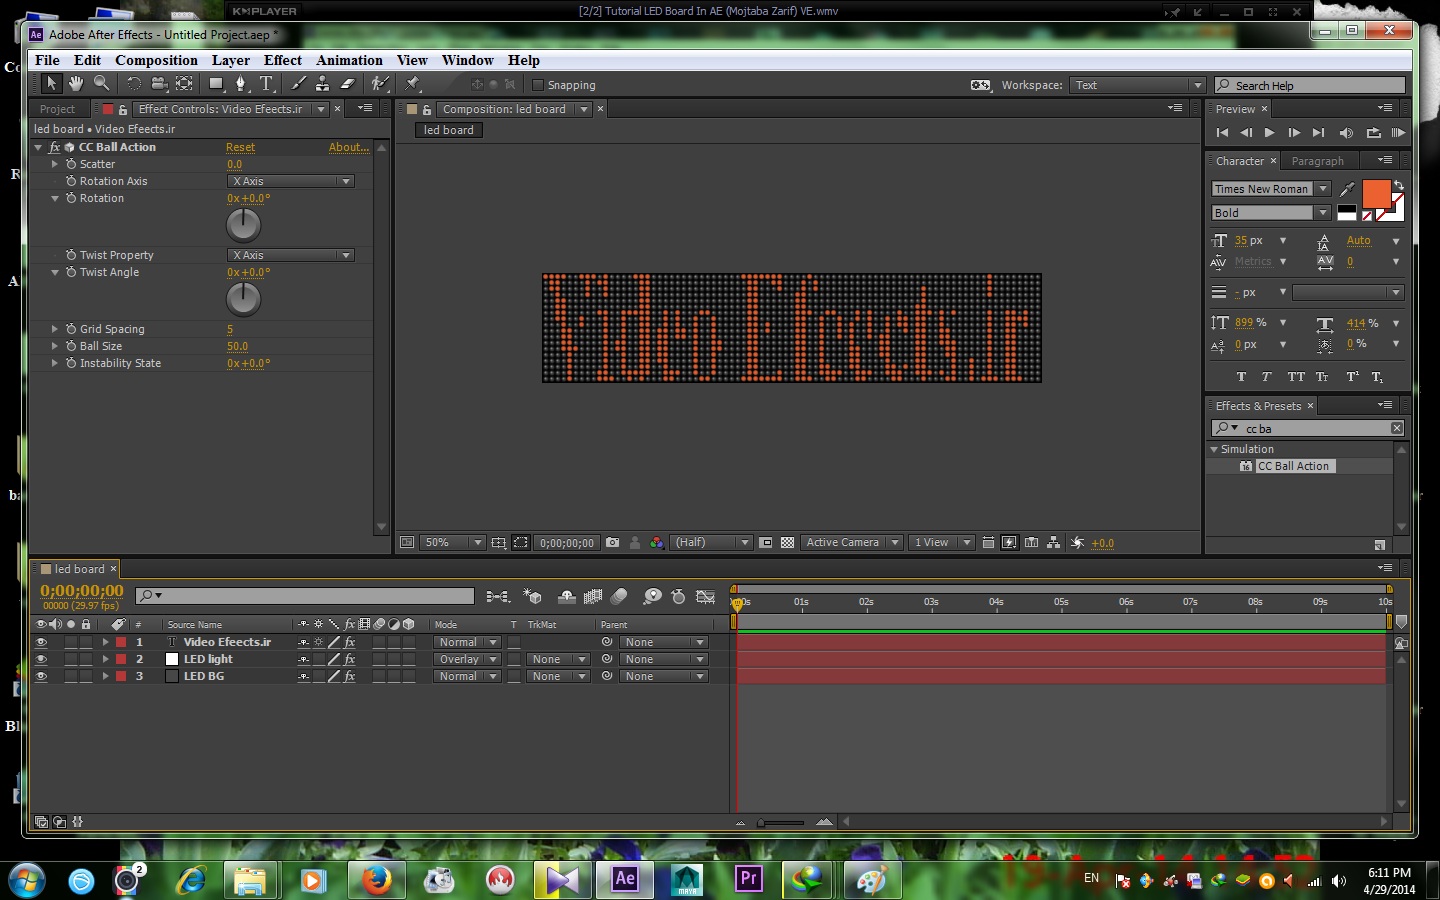Viewport: 1440px width, 900px height.
Task: Click the eyedropper in Character panel
Action: pyautogui.click(x=1348, y=189)
